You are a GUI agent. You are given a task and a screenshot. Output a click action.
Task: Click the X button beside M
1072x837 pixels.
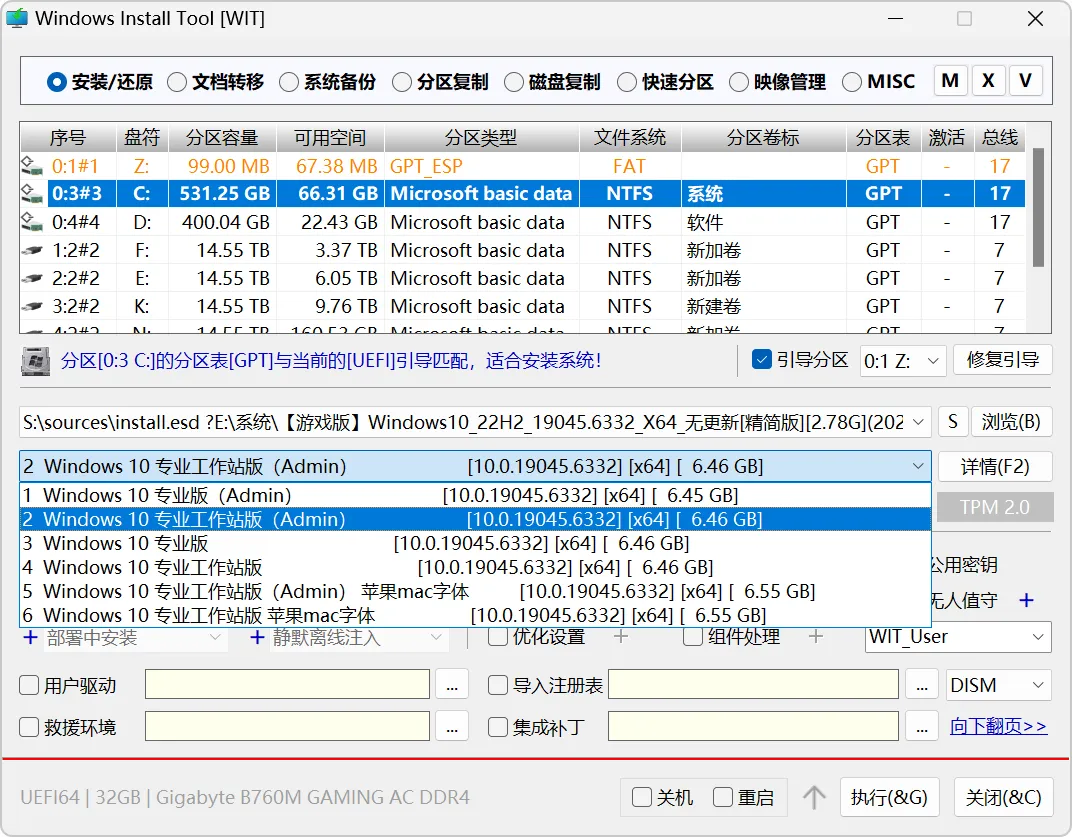click(x=988, y=81)
